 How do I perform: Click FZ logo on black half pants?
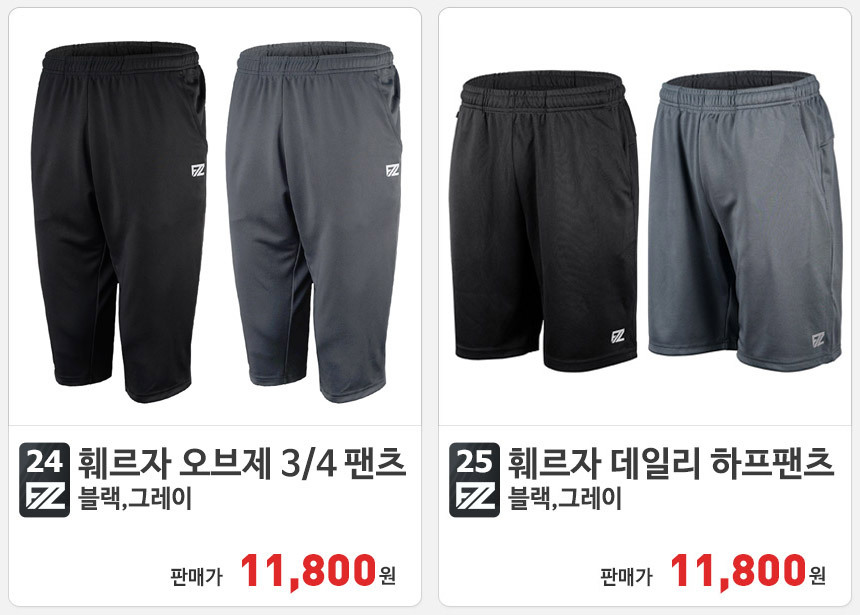pos(618,336)
